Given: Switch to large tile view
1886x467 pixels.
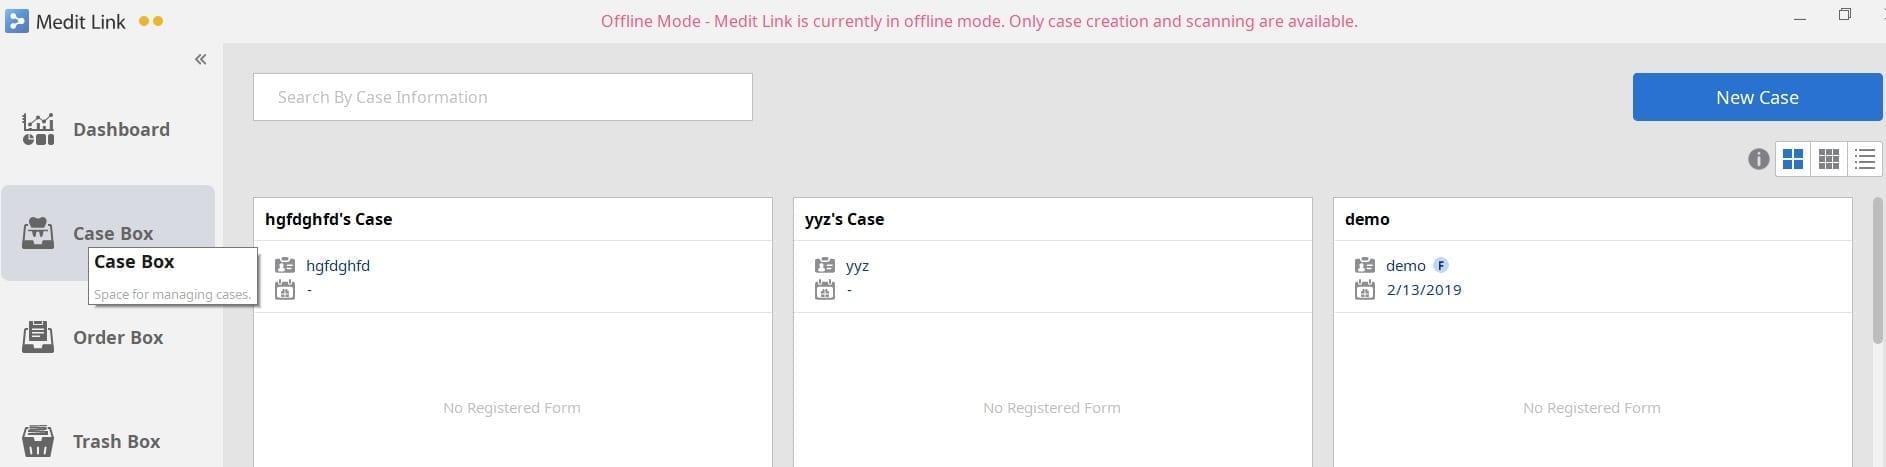Looking at the screenshot, I should 1793,159.
